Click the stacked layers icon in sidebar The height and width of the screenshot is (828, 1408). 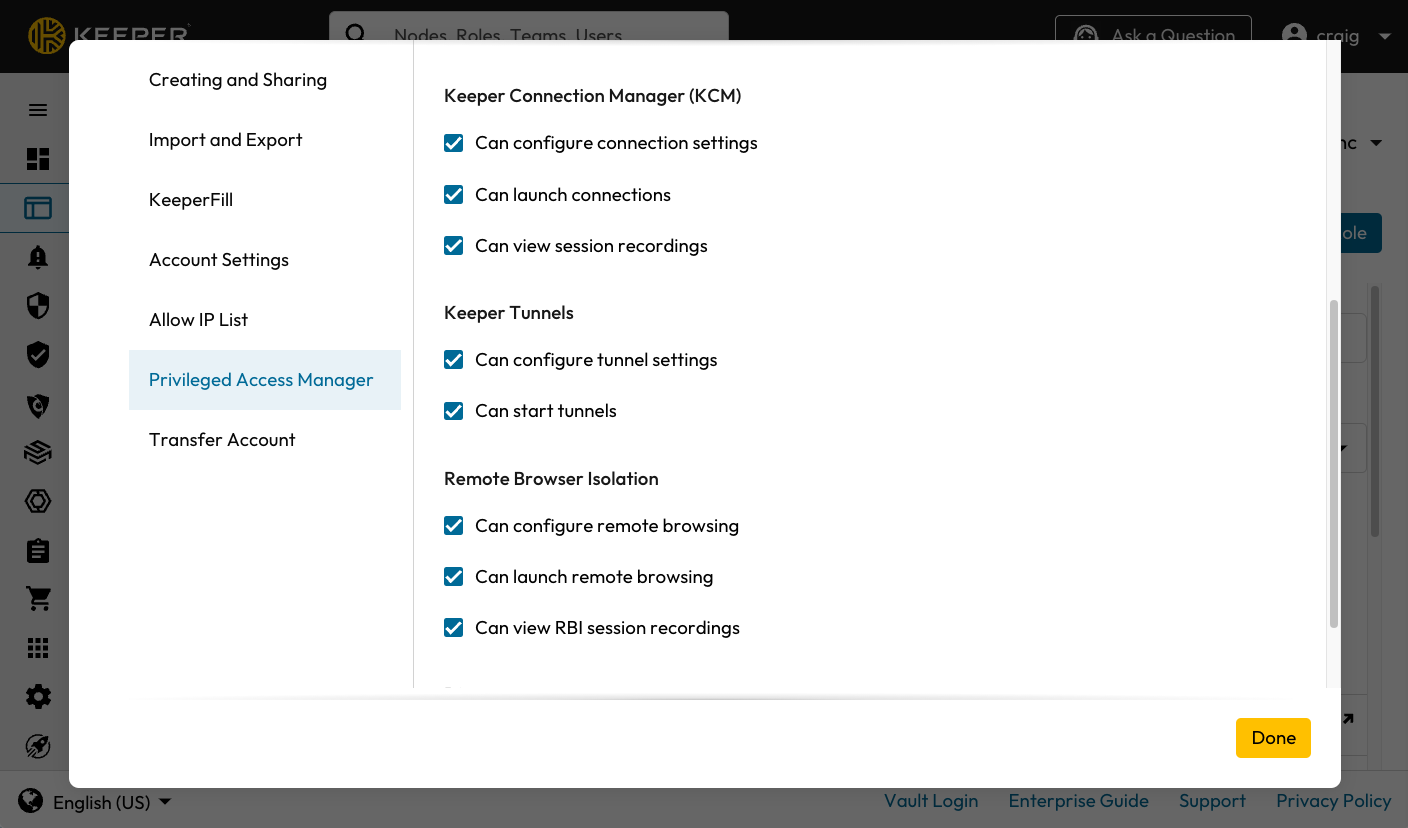[38, 453]
